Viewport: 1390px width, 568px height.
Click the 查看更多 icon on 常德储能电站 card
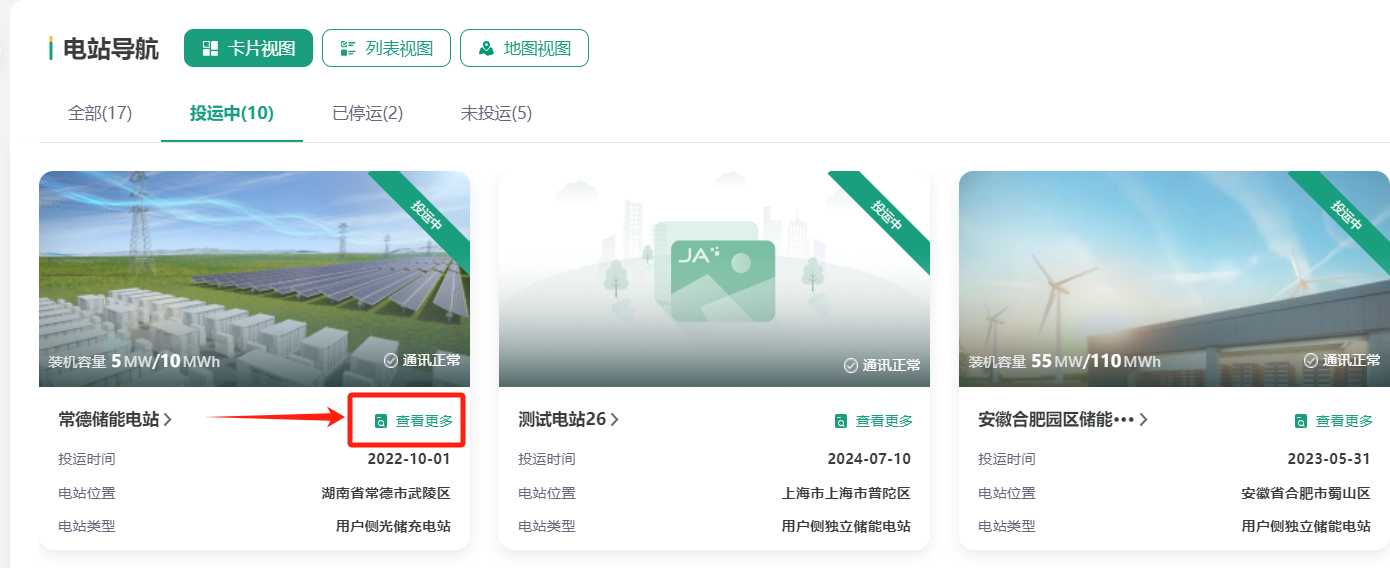(x=380, y=422)
